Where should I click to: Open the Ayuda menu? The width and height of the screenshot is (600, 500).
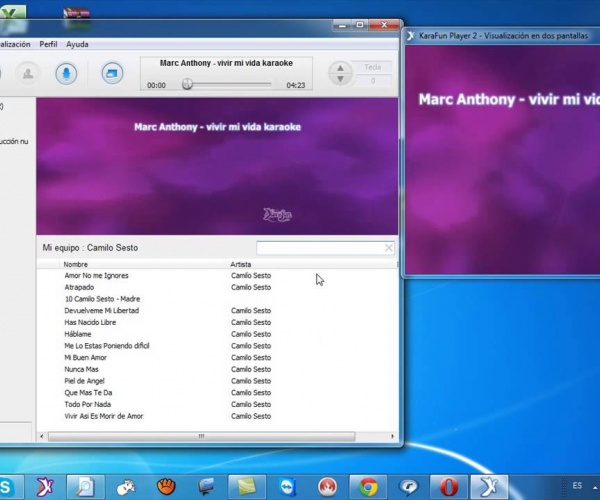pyautogui.click(x=77, y=44)
